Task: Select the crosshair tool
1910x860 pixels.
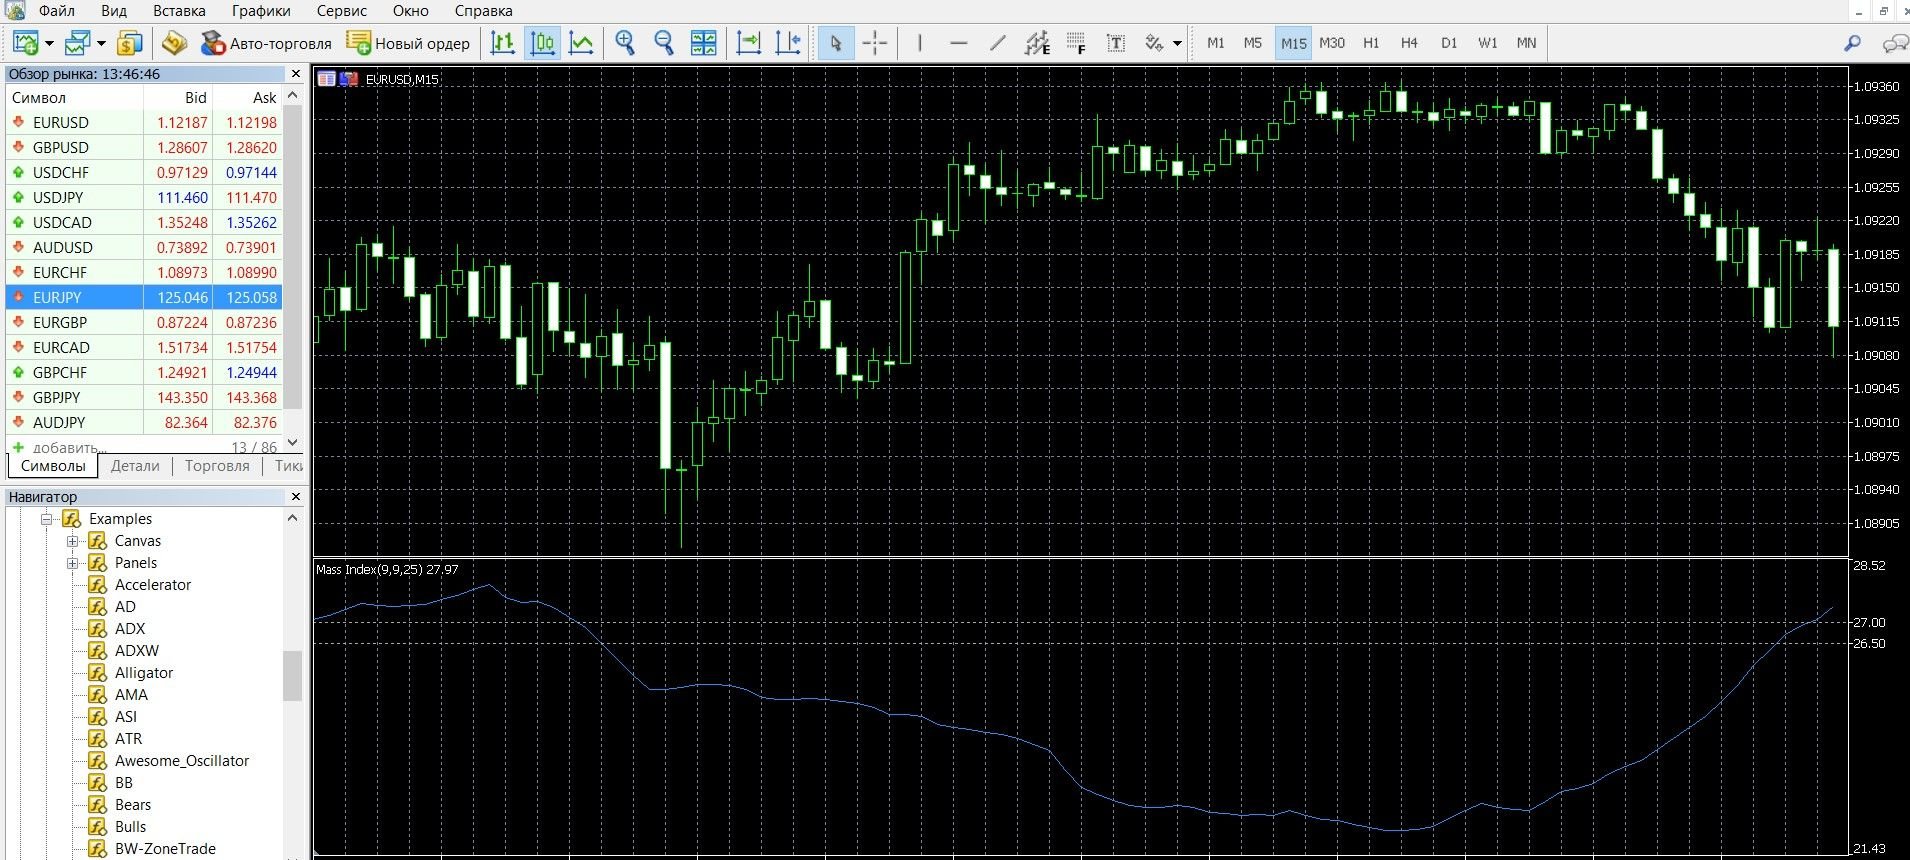Action: tap(875, 43)
